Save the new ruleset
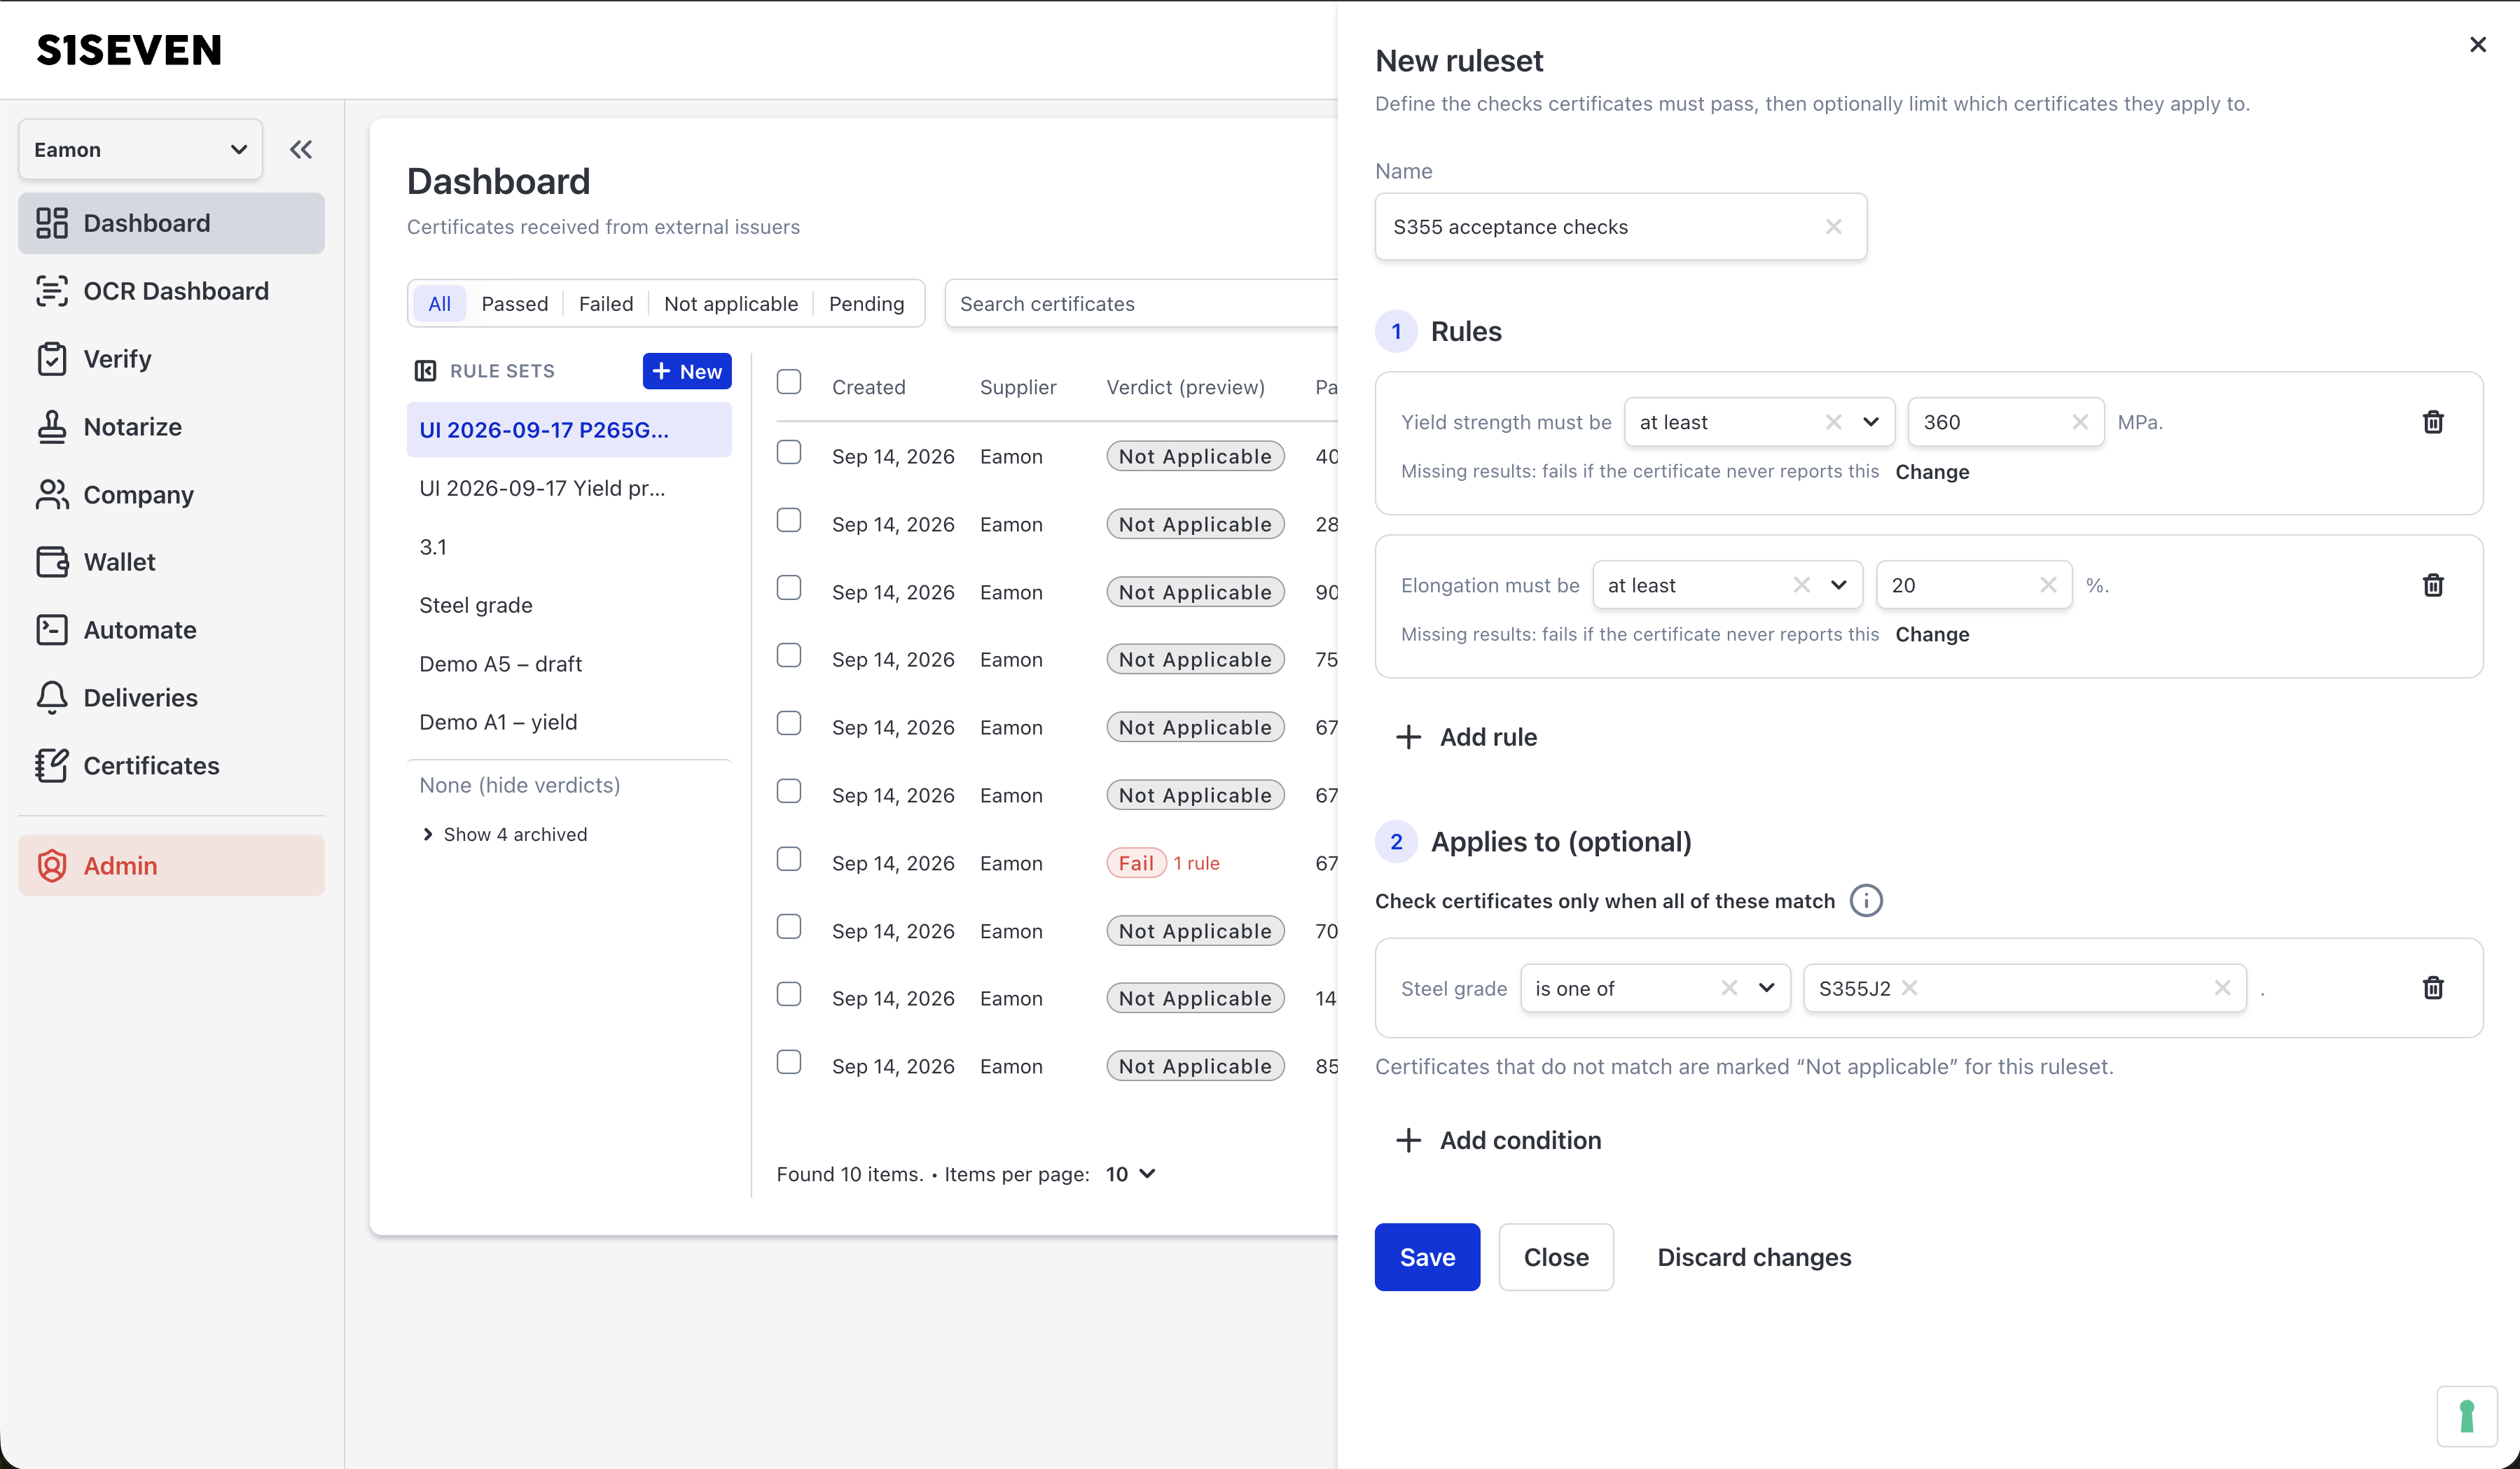Screen dimensions: 2520x1469 [1427, 1257]
